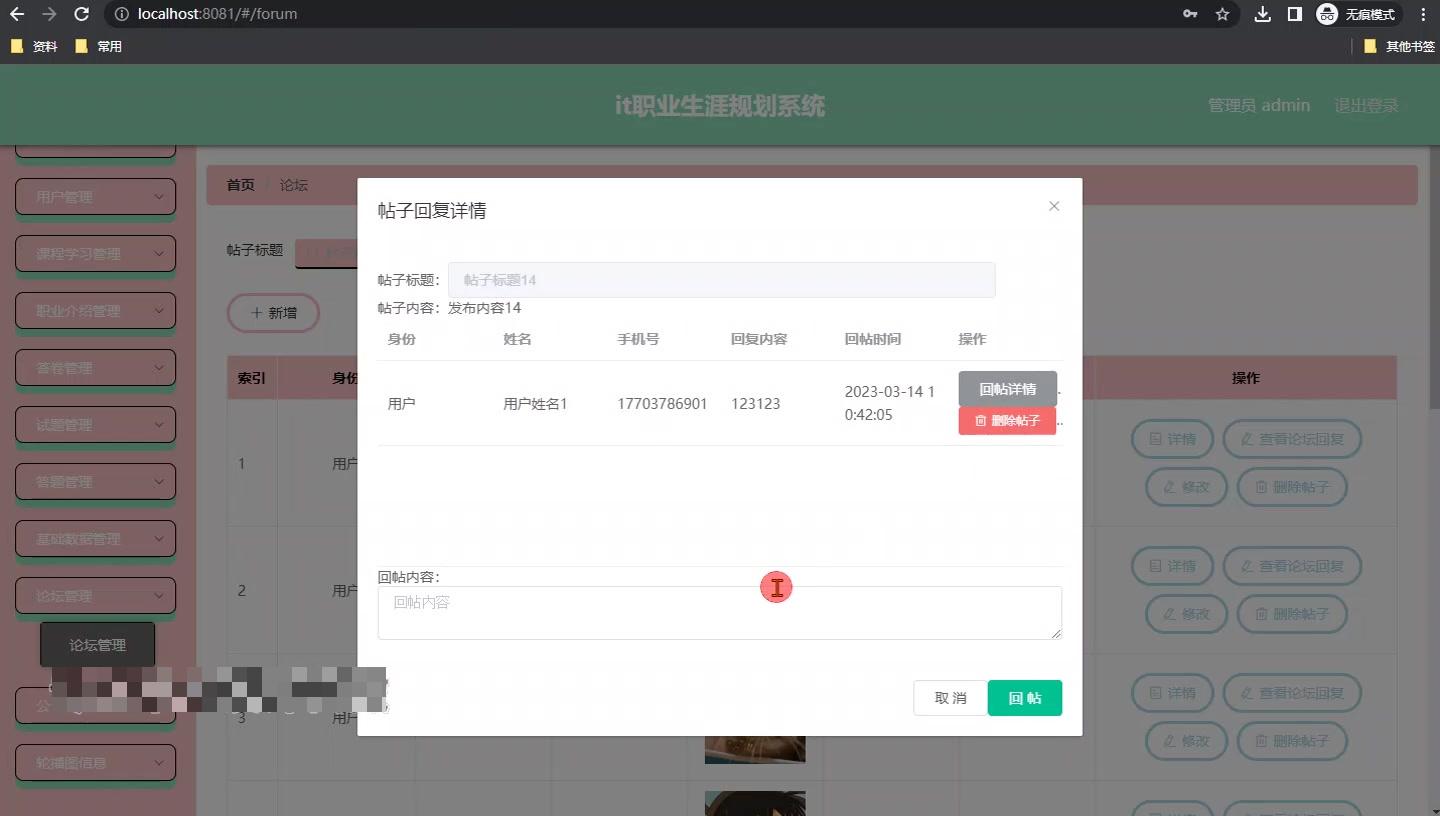Click 查看论坛回复 in table row 1
Viewport: 1440px width, 816px height.
[x=1292, y=439]
